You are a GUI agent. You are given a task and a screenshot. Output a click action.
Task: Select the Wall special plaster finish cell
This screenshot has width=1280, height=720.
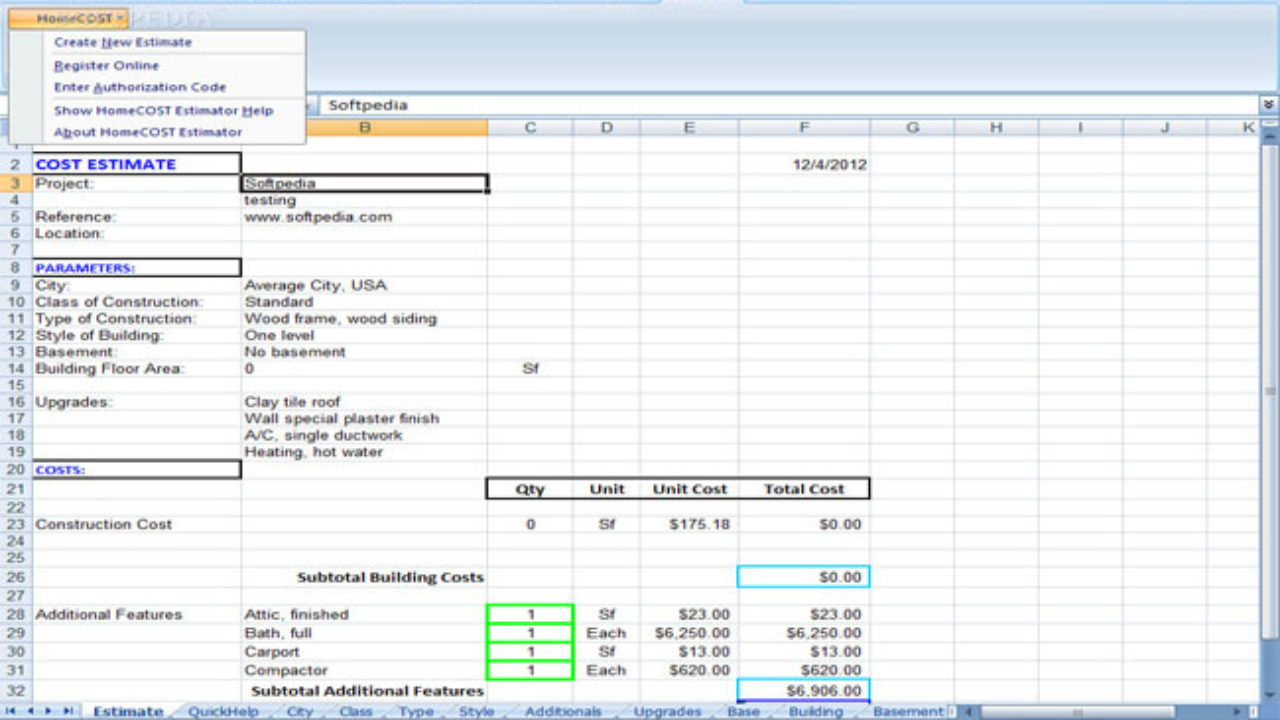pyautogui.click(x=364, y=419)
